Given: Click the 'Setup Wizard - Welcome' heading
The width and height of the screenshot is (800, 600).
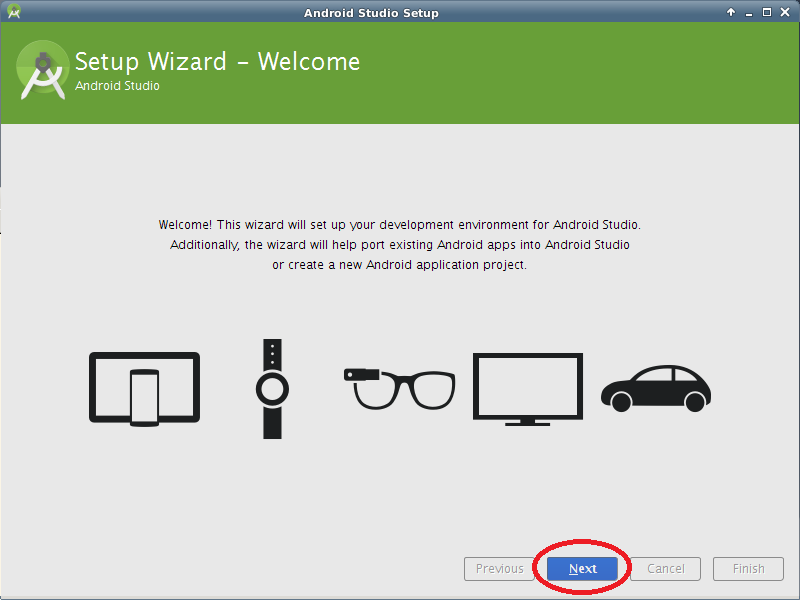Looking at the screenshot, I should (x=217, y=62).
